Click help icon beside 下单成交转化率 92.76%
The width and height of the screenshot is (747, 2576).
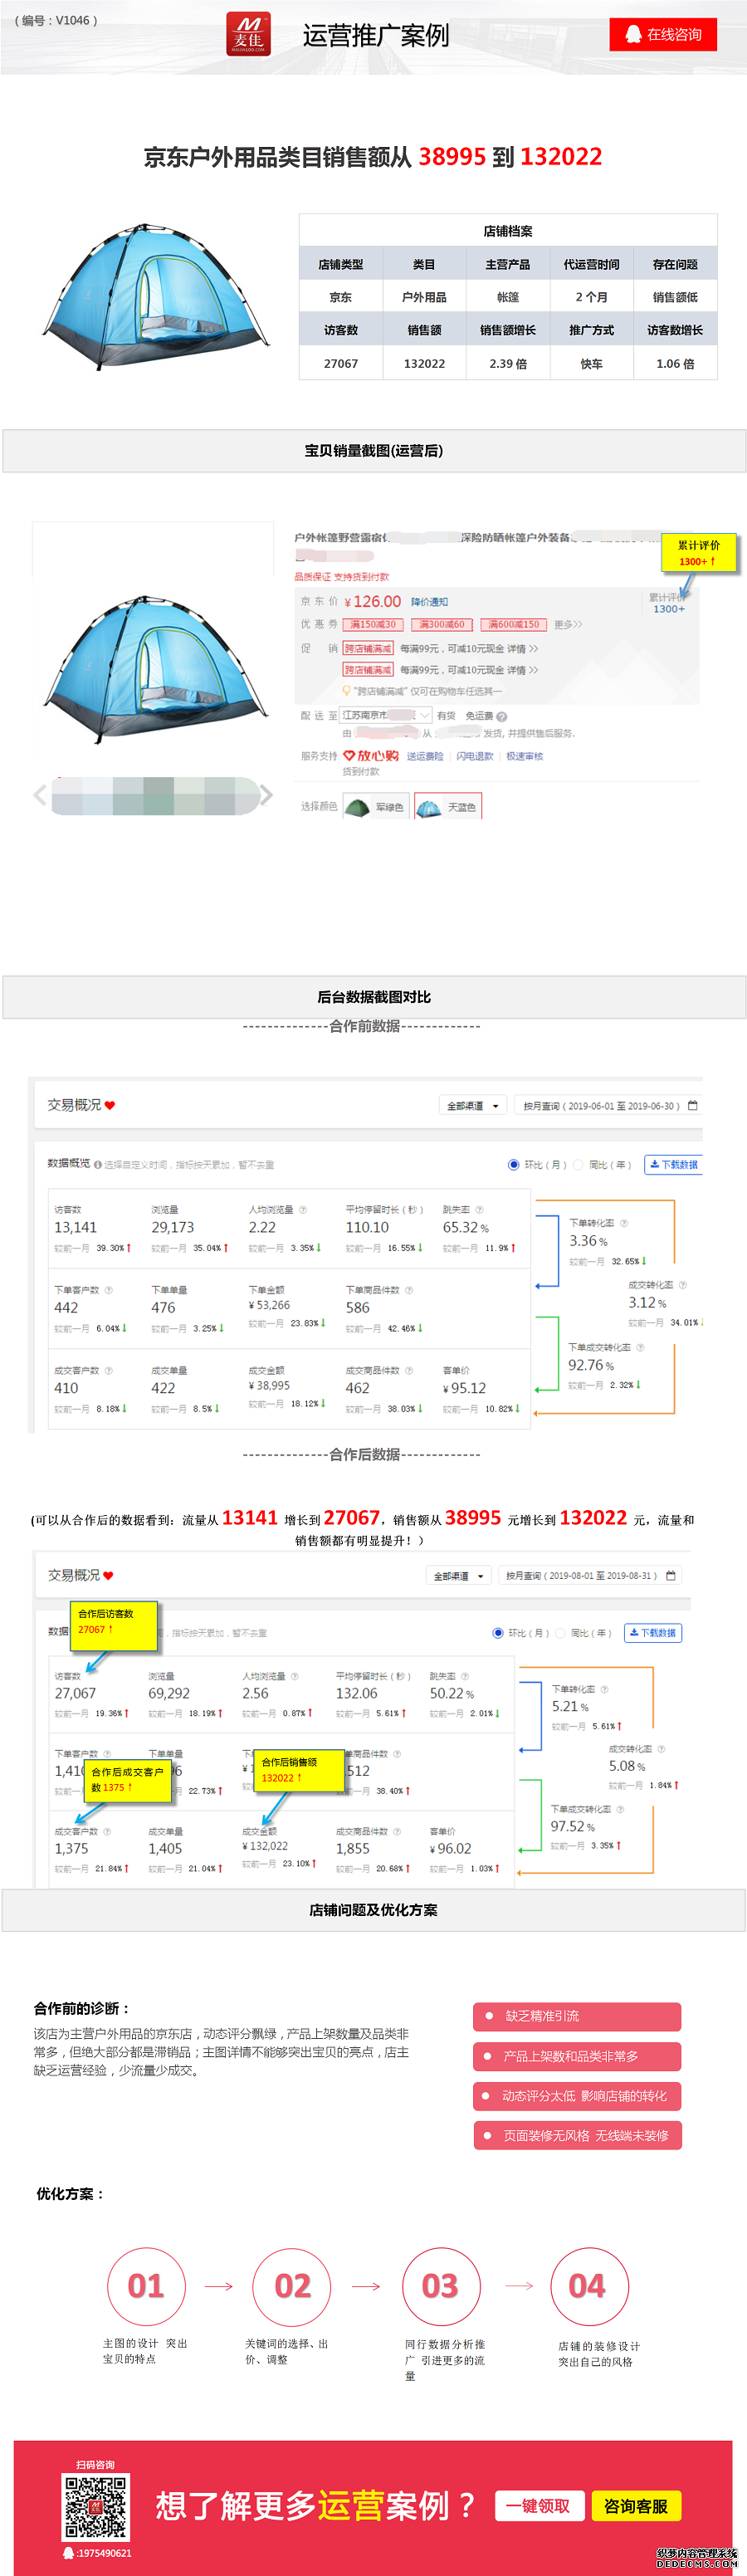640,1347
